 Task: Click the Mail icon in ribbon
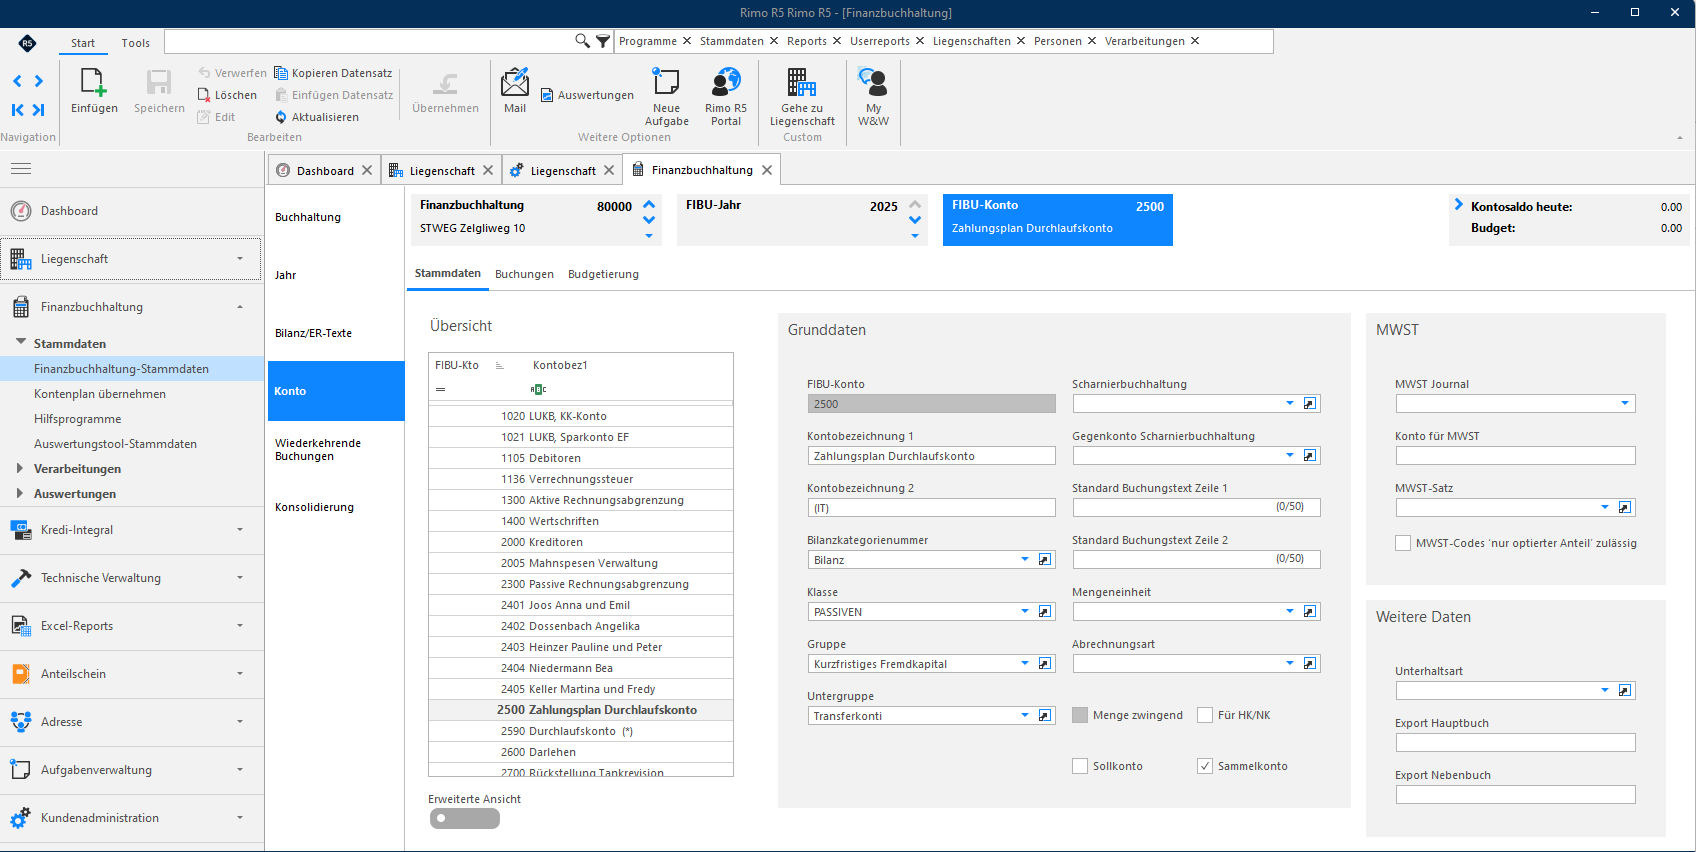click(x=515, y=82)
